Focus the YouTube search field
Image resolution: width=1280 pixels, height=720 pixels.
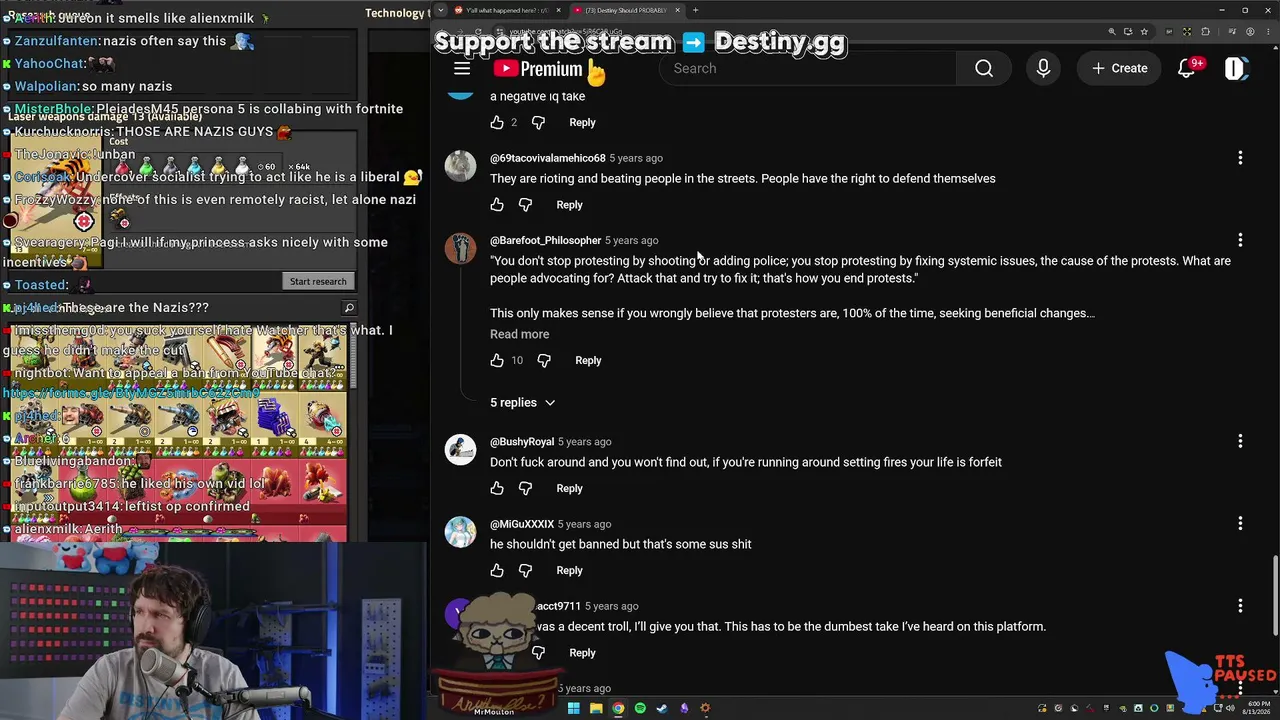(807, 68)
